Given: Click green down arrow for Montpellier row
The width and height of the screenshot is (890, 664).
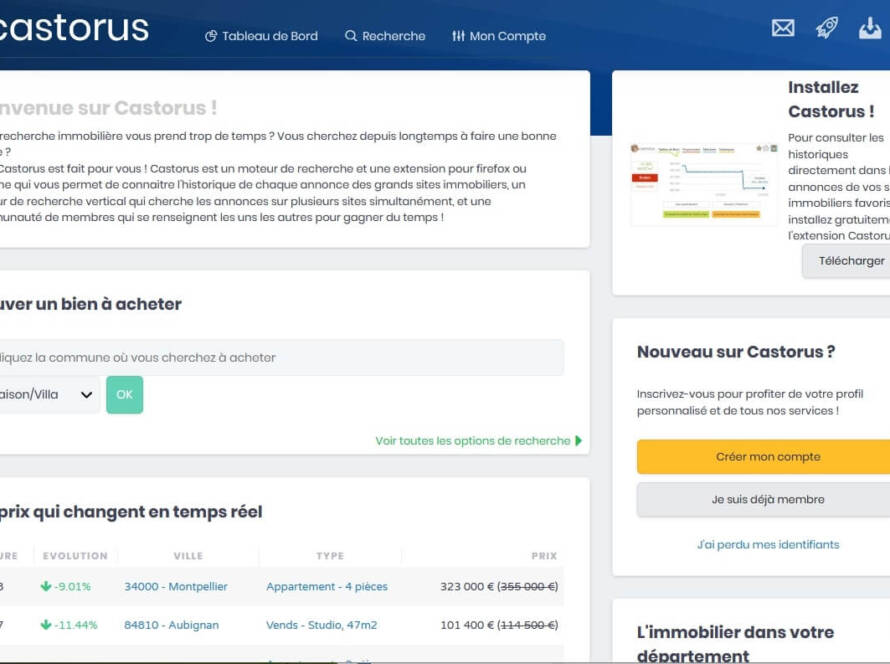Looking at the screenshot, I should (46, 587).
